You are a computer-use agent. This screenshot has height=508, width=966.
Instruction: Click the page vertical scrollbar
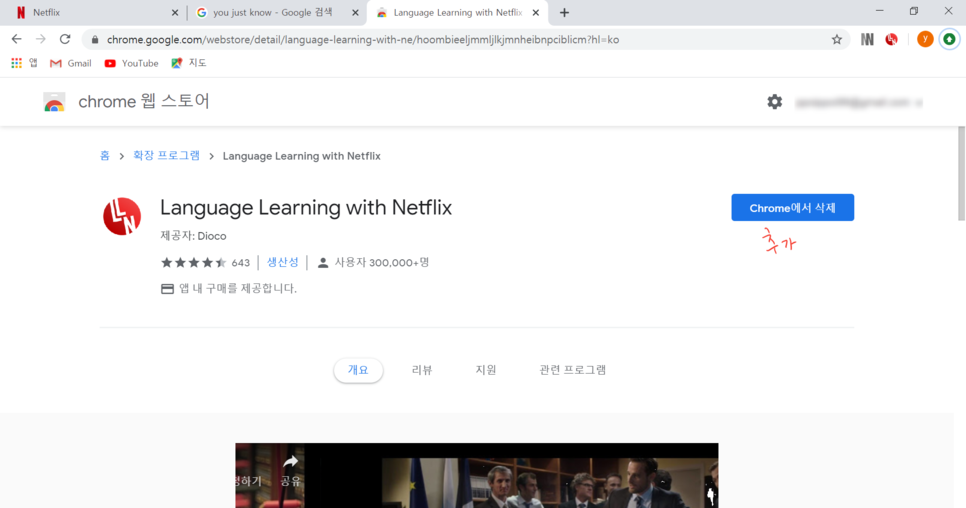(x=961, y=173)
